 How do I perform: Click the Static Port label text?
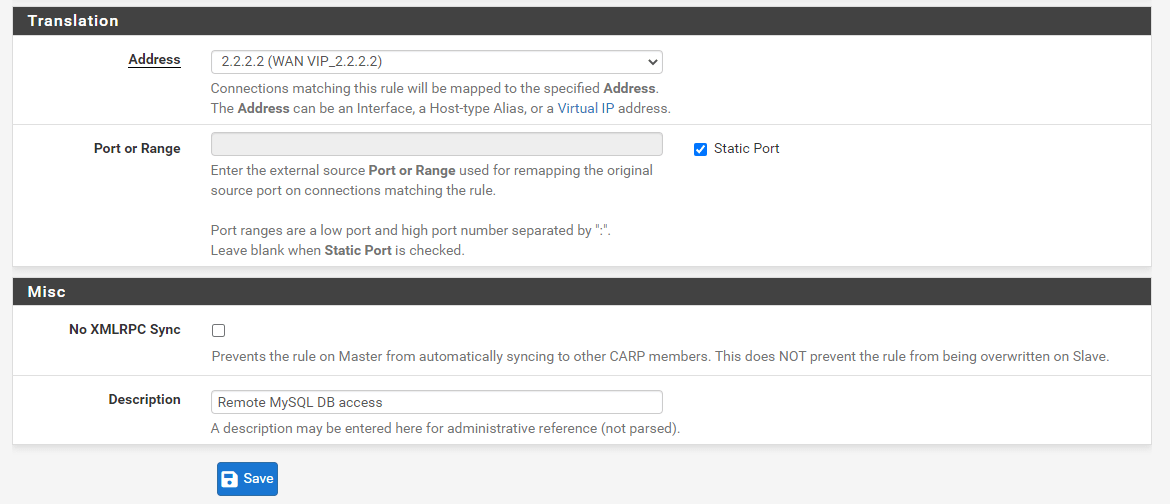click(x=746, y=149)
